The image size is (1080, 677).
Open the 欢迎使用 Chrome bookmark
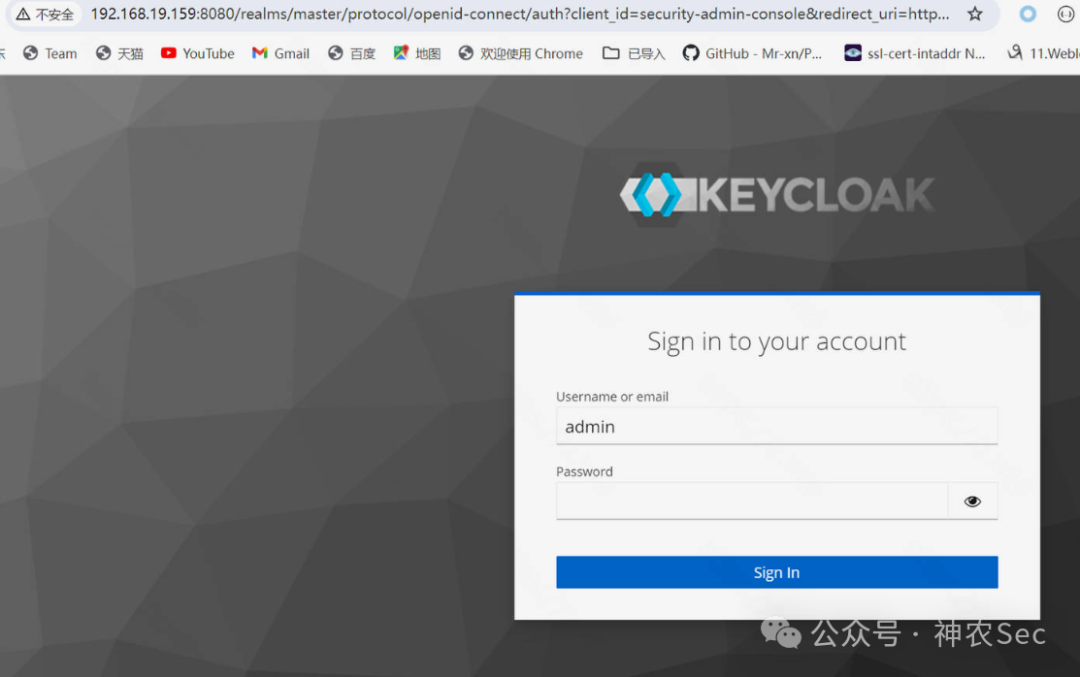pyautogui.click(x=521, y=53)
